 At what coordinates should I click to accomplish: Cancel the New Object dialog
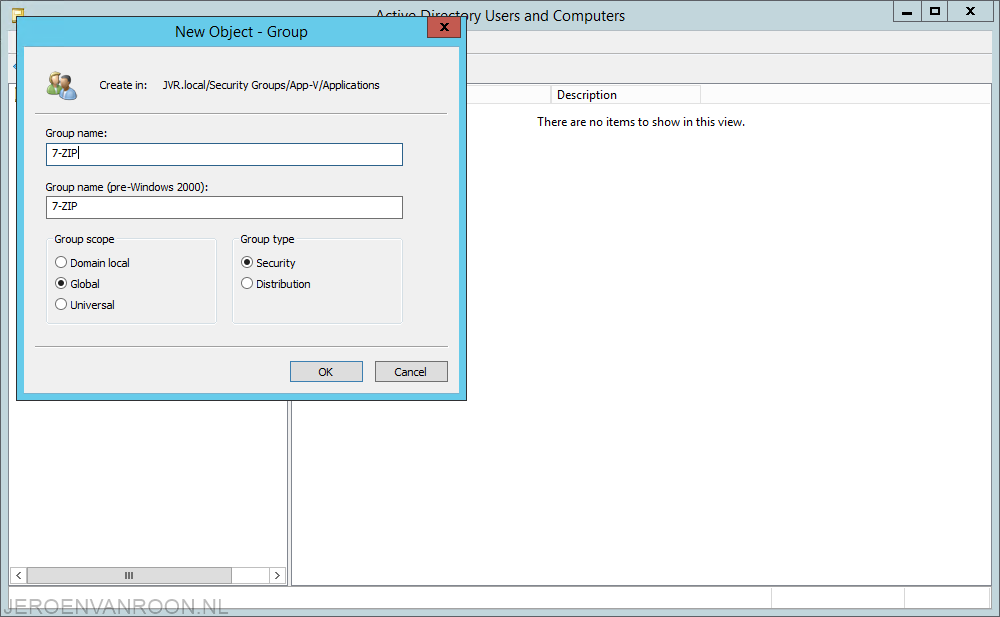(411, 371)
